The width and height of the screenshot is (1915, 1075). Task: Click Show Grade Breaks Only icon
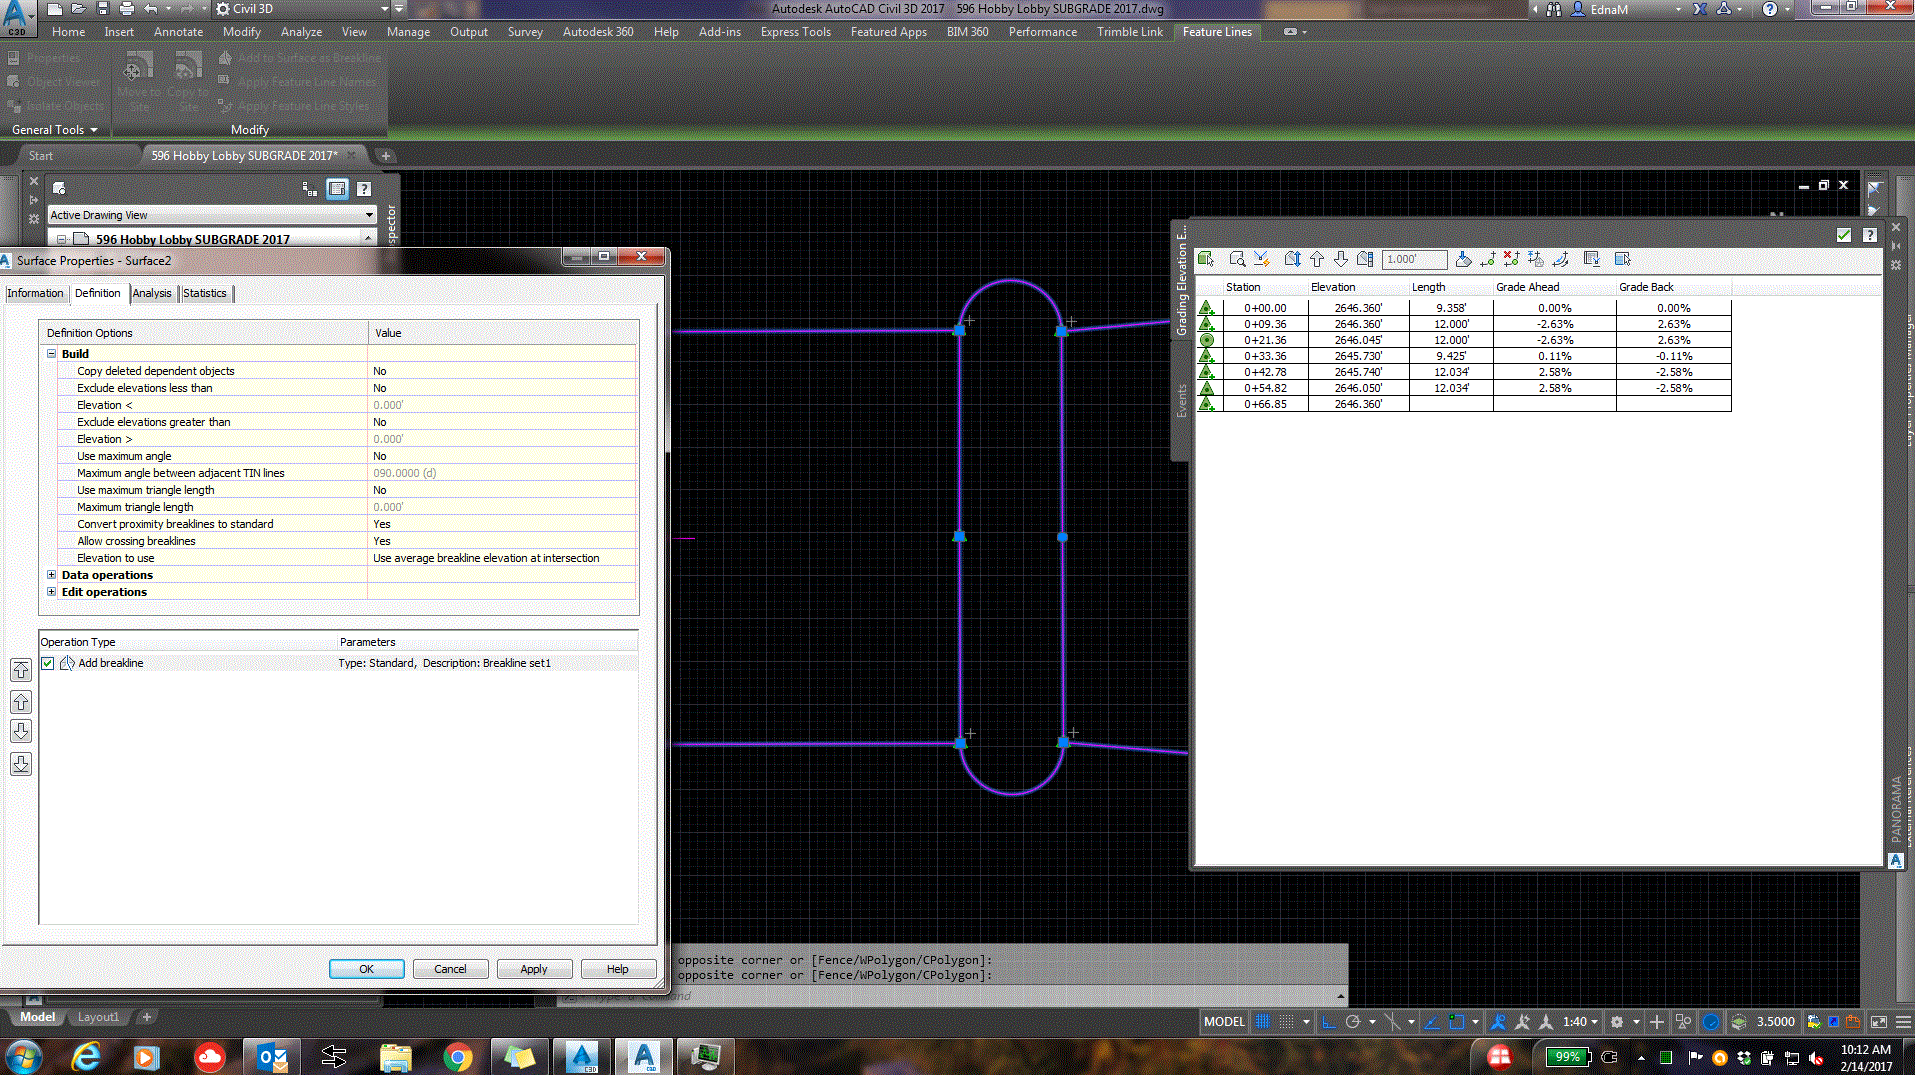tap(1592, 259)
